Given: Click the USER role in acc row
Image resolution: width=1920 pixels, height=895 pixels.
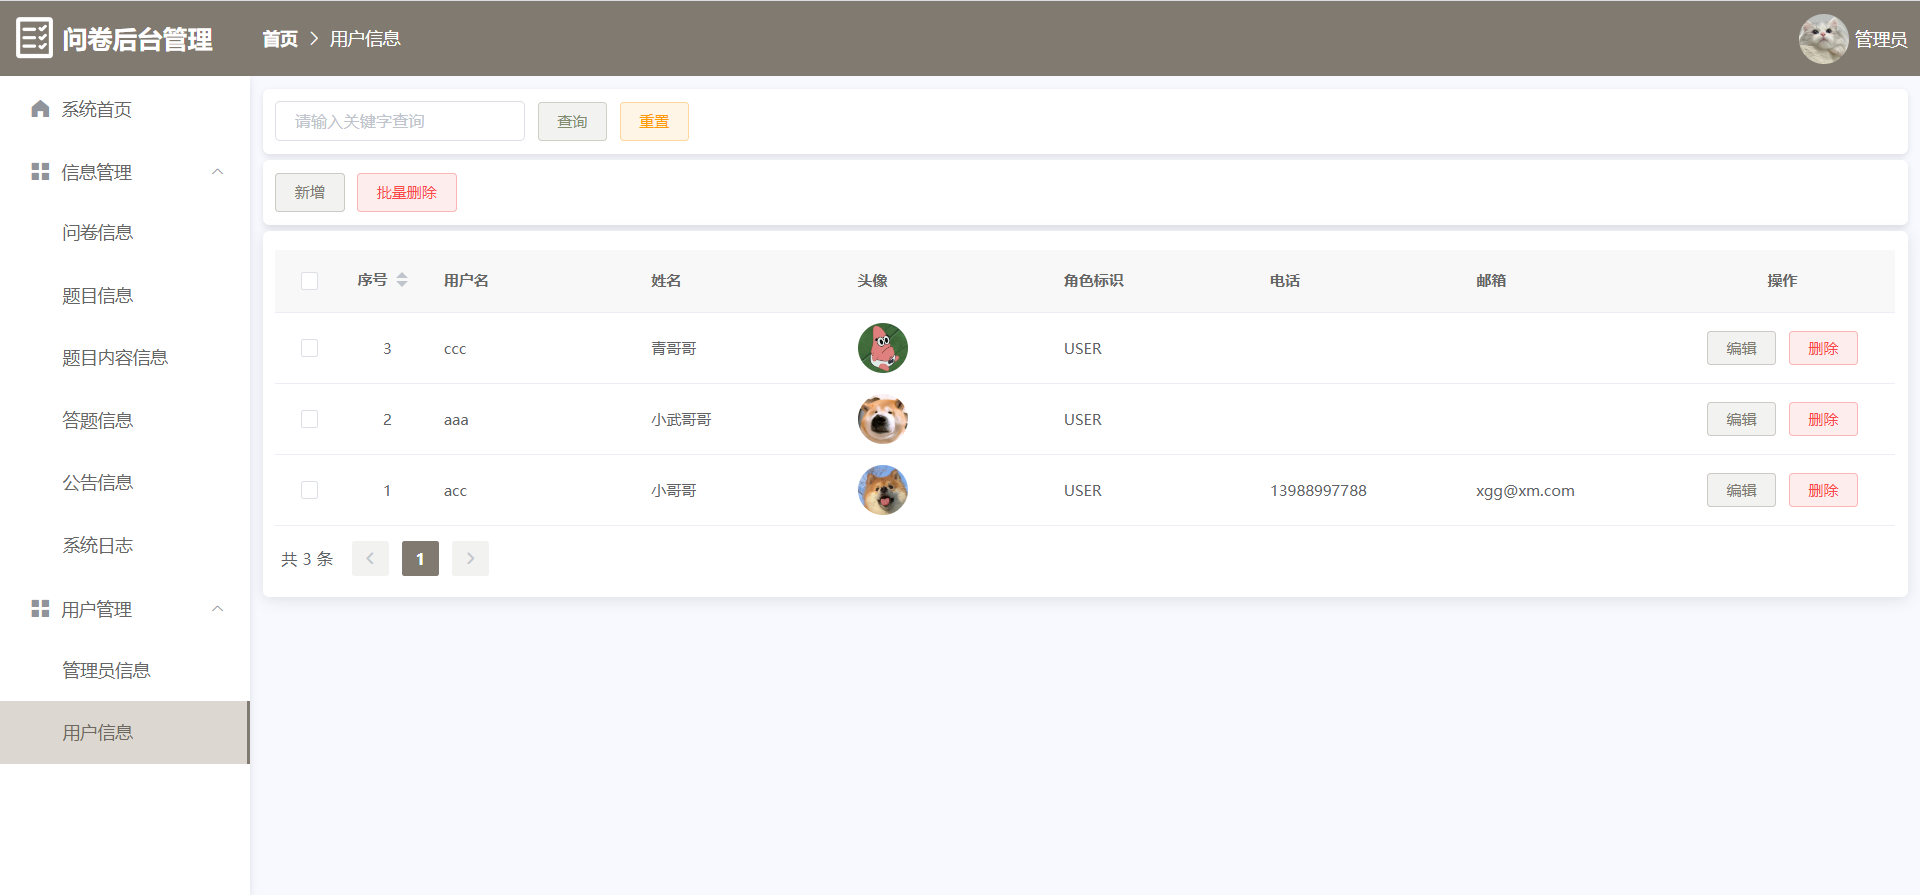Looking at the screenshot, I should click(1083, 491).
